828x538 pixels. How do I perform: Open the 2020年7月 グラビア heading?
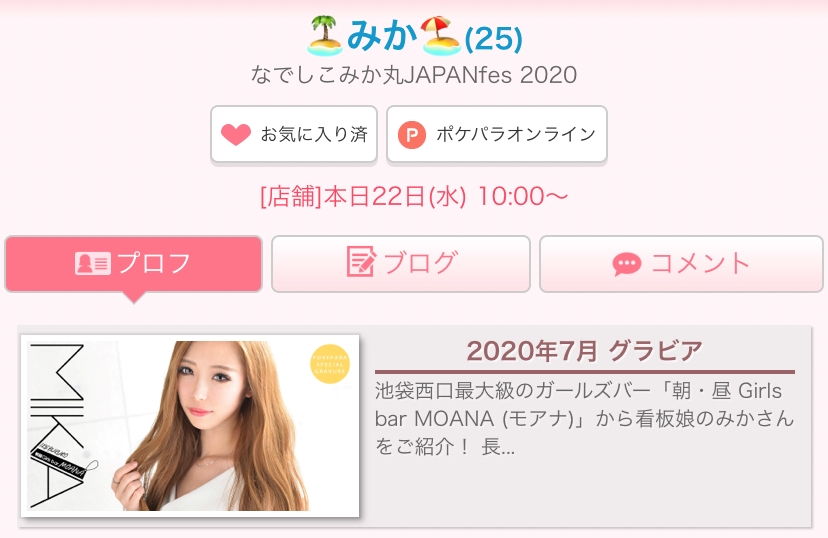click(x=584, y=351)
